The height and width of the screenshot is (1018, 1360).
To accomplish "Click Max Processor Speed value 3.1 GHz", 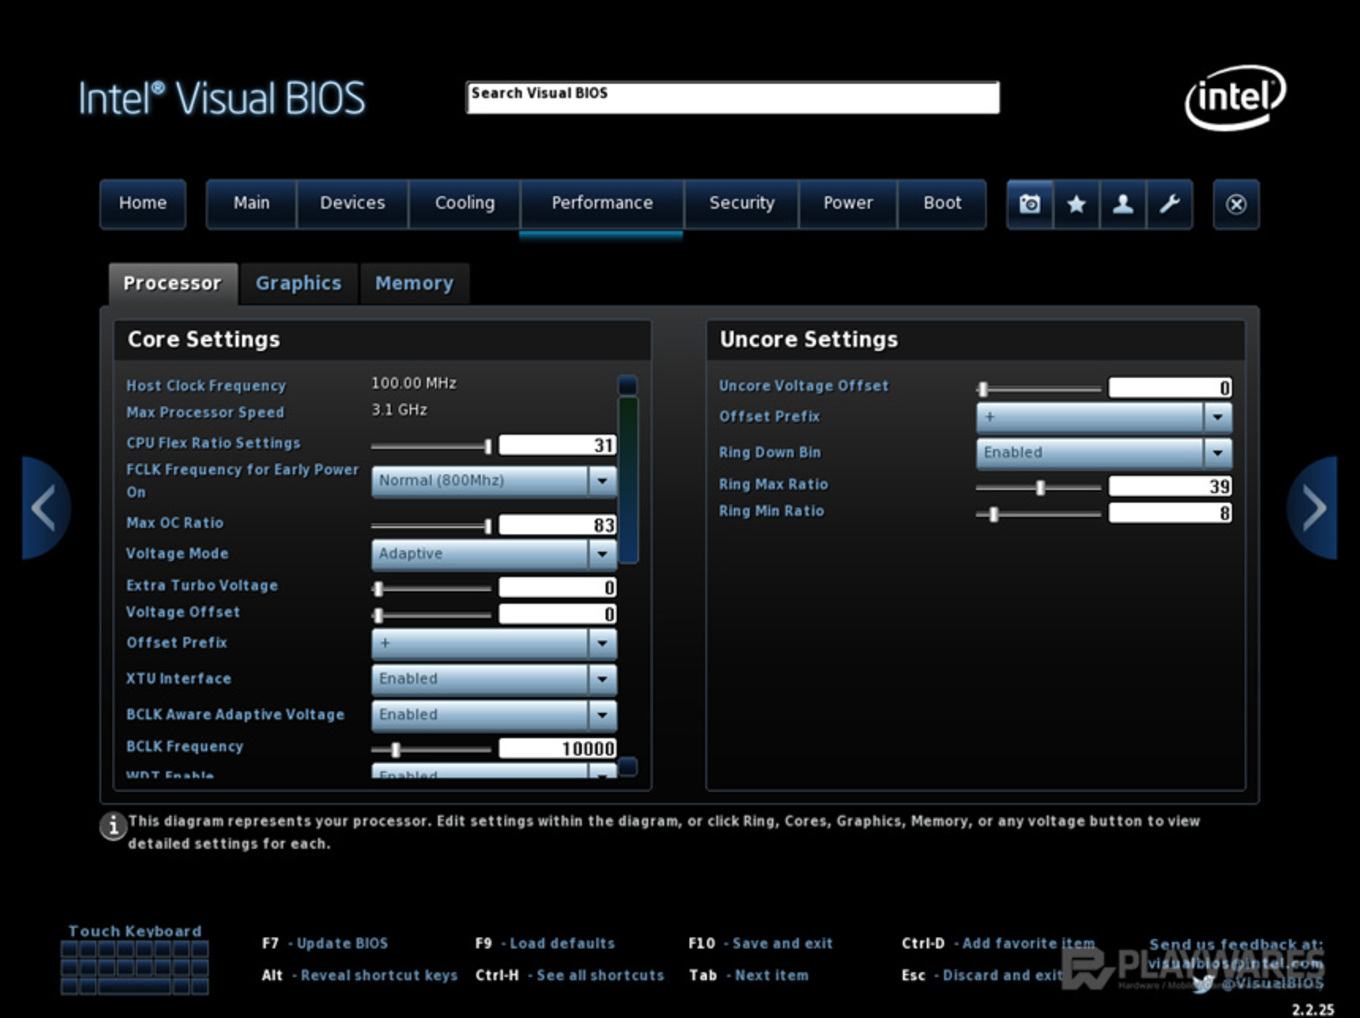I will pyautogui.click(x=399, y=410).
